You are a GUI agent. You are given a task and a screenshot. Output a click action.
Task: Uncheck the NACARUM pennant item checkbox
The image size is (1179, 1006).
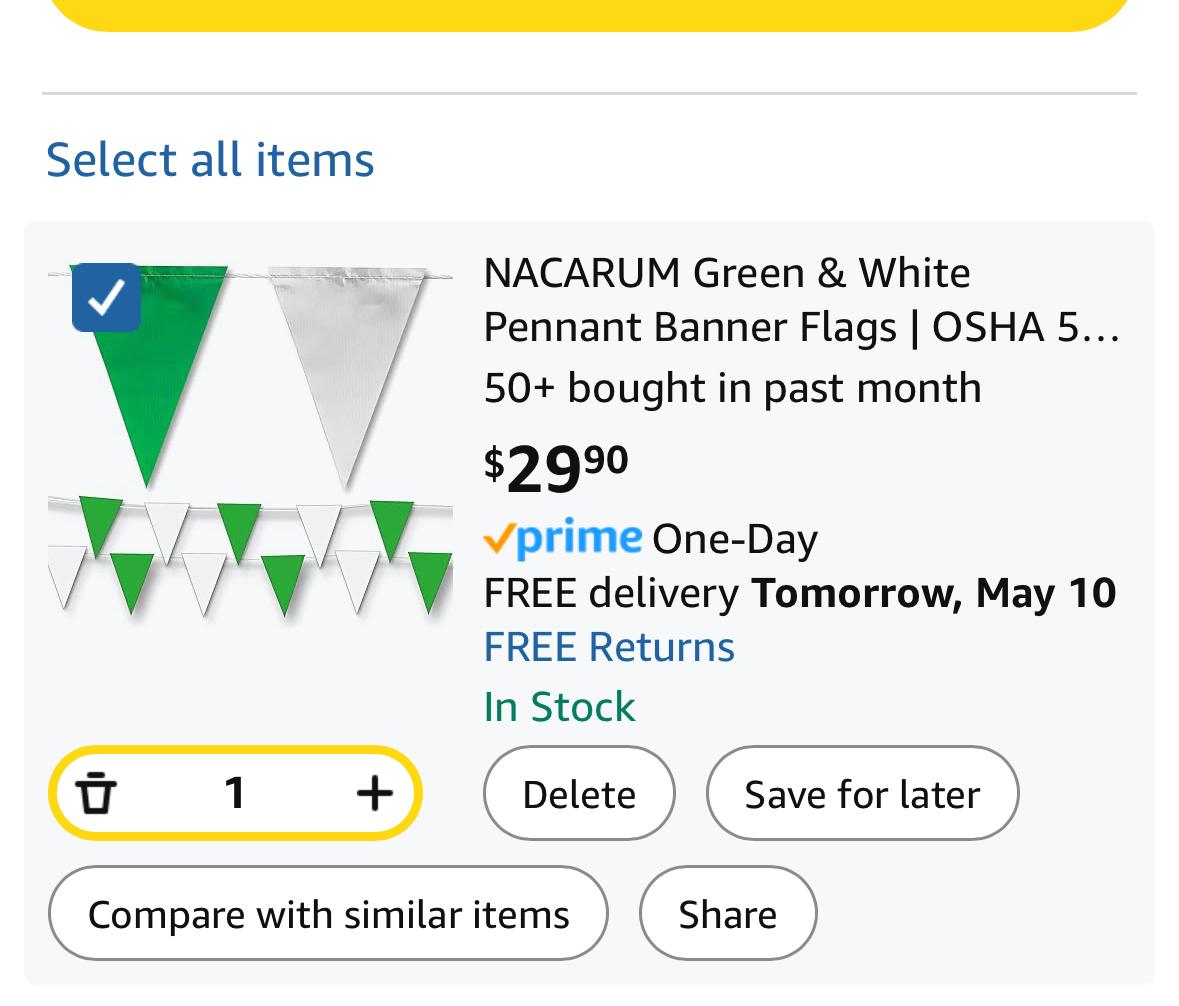point(106,297)
